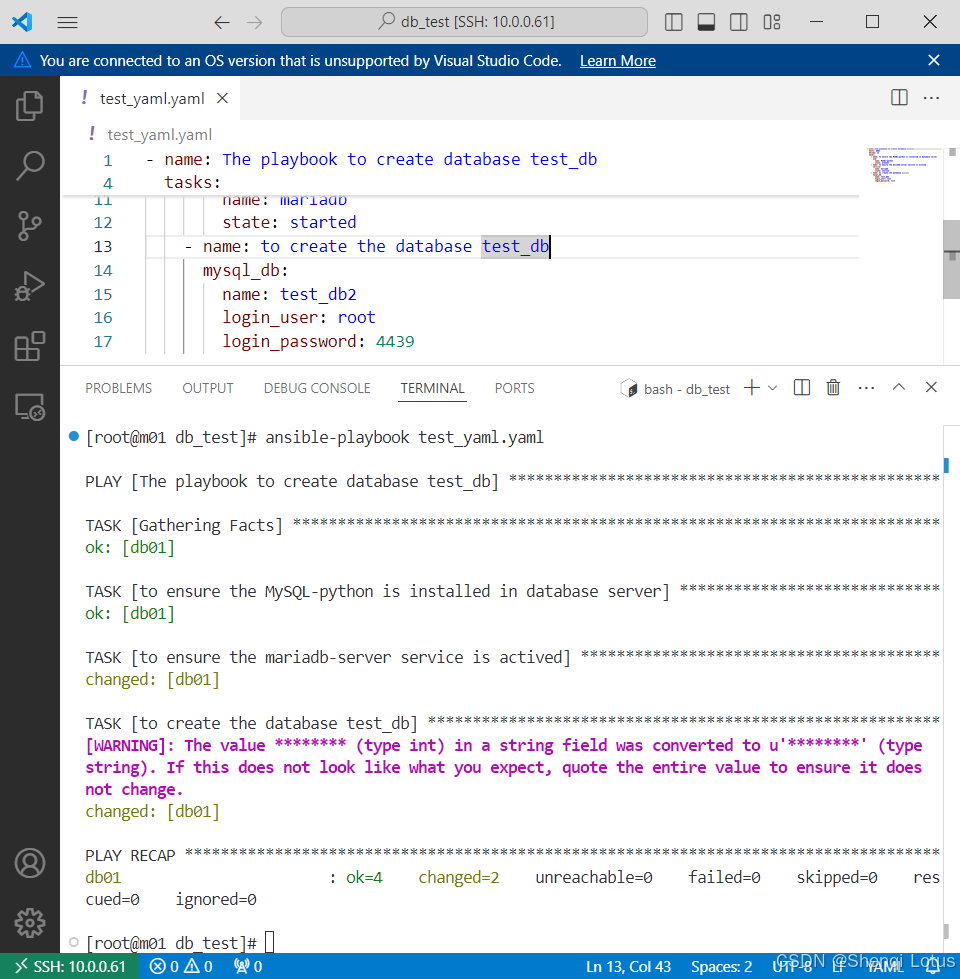The height and width of the screenshot is (979, 960).
Task: Open the Search view in activity bar
Action: coord(30,166)
